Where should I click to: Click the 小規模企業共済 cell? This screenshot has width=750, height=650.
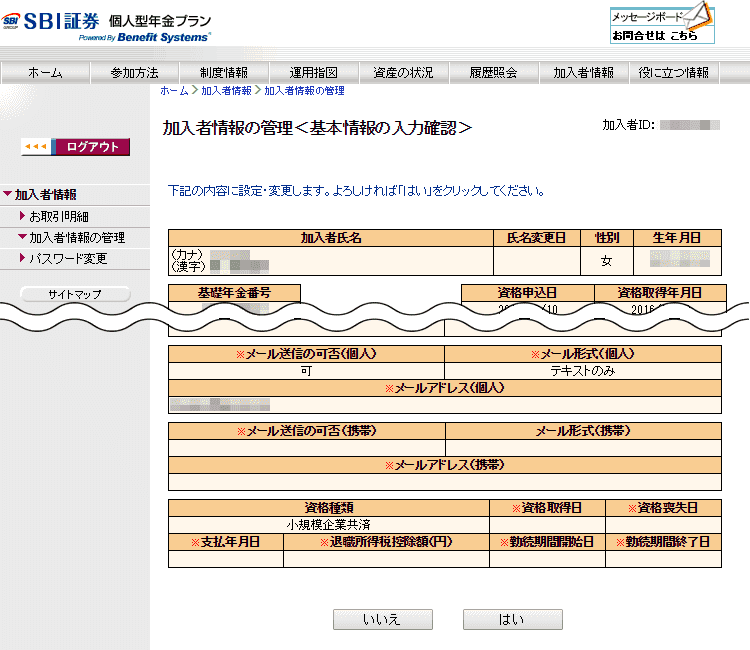point(329,525)
